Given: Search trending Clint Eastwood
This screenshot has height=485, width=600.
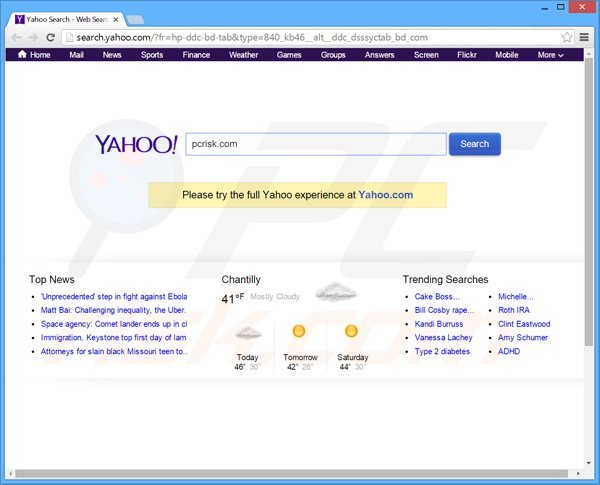Looking at the screenshot, I should click(x=524, y=324).
